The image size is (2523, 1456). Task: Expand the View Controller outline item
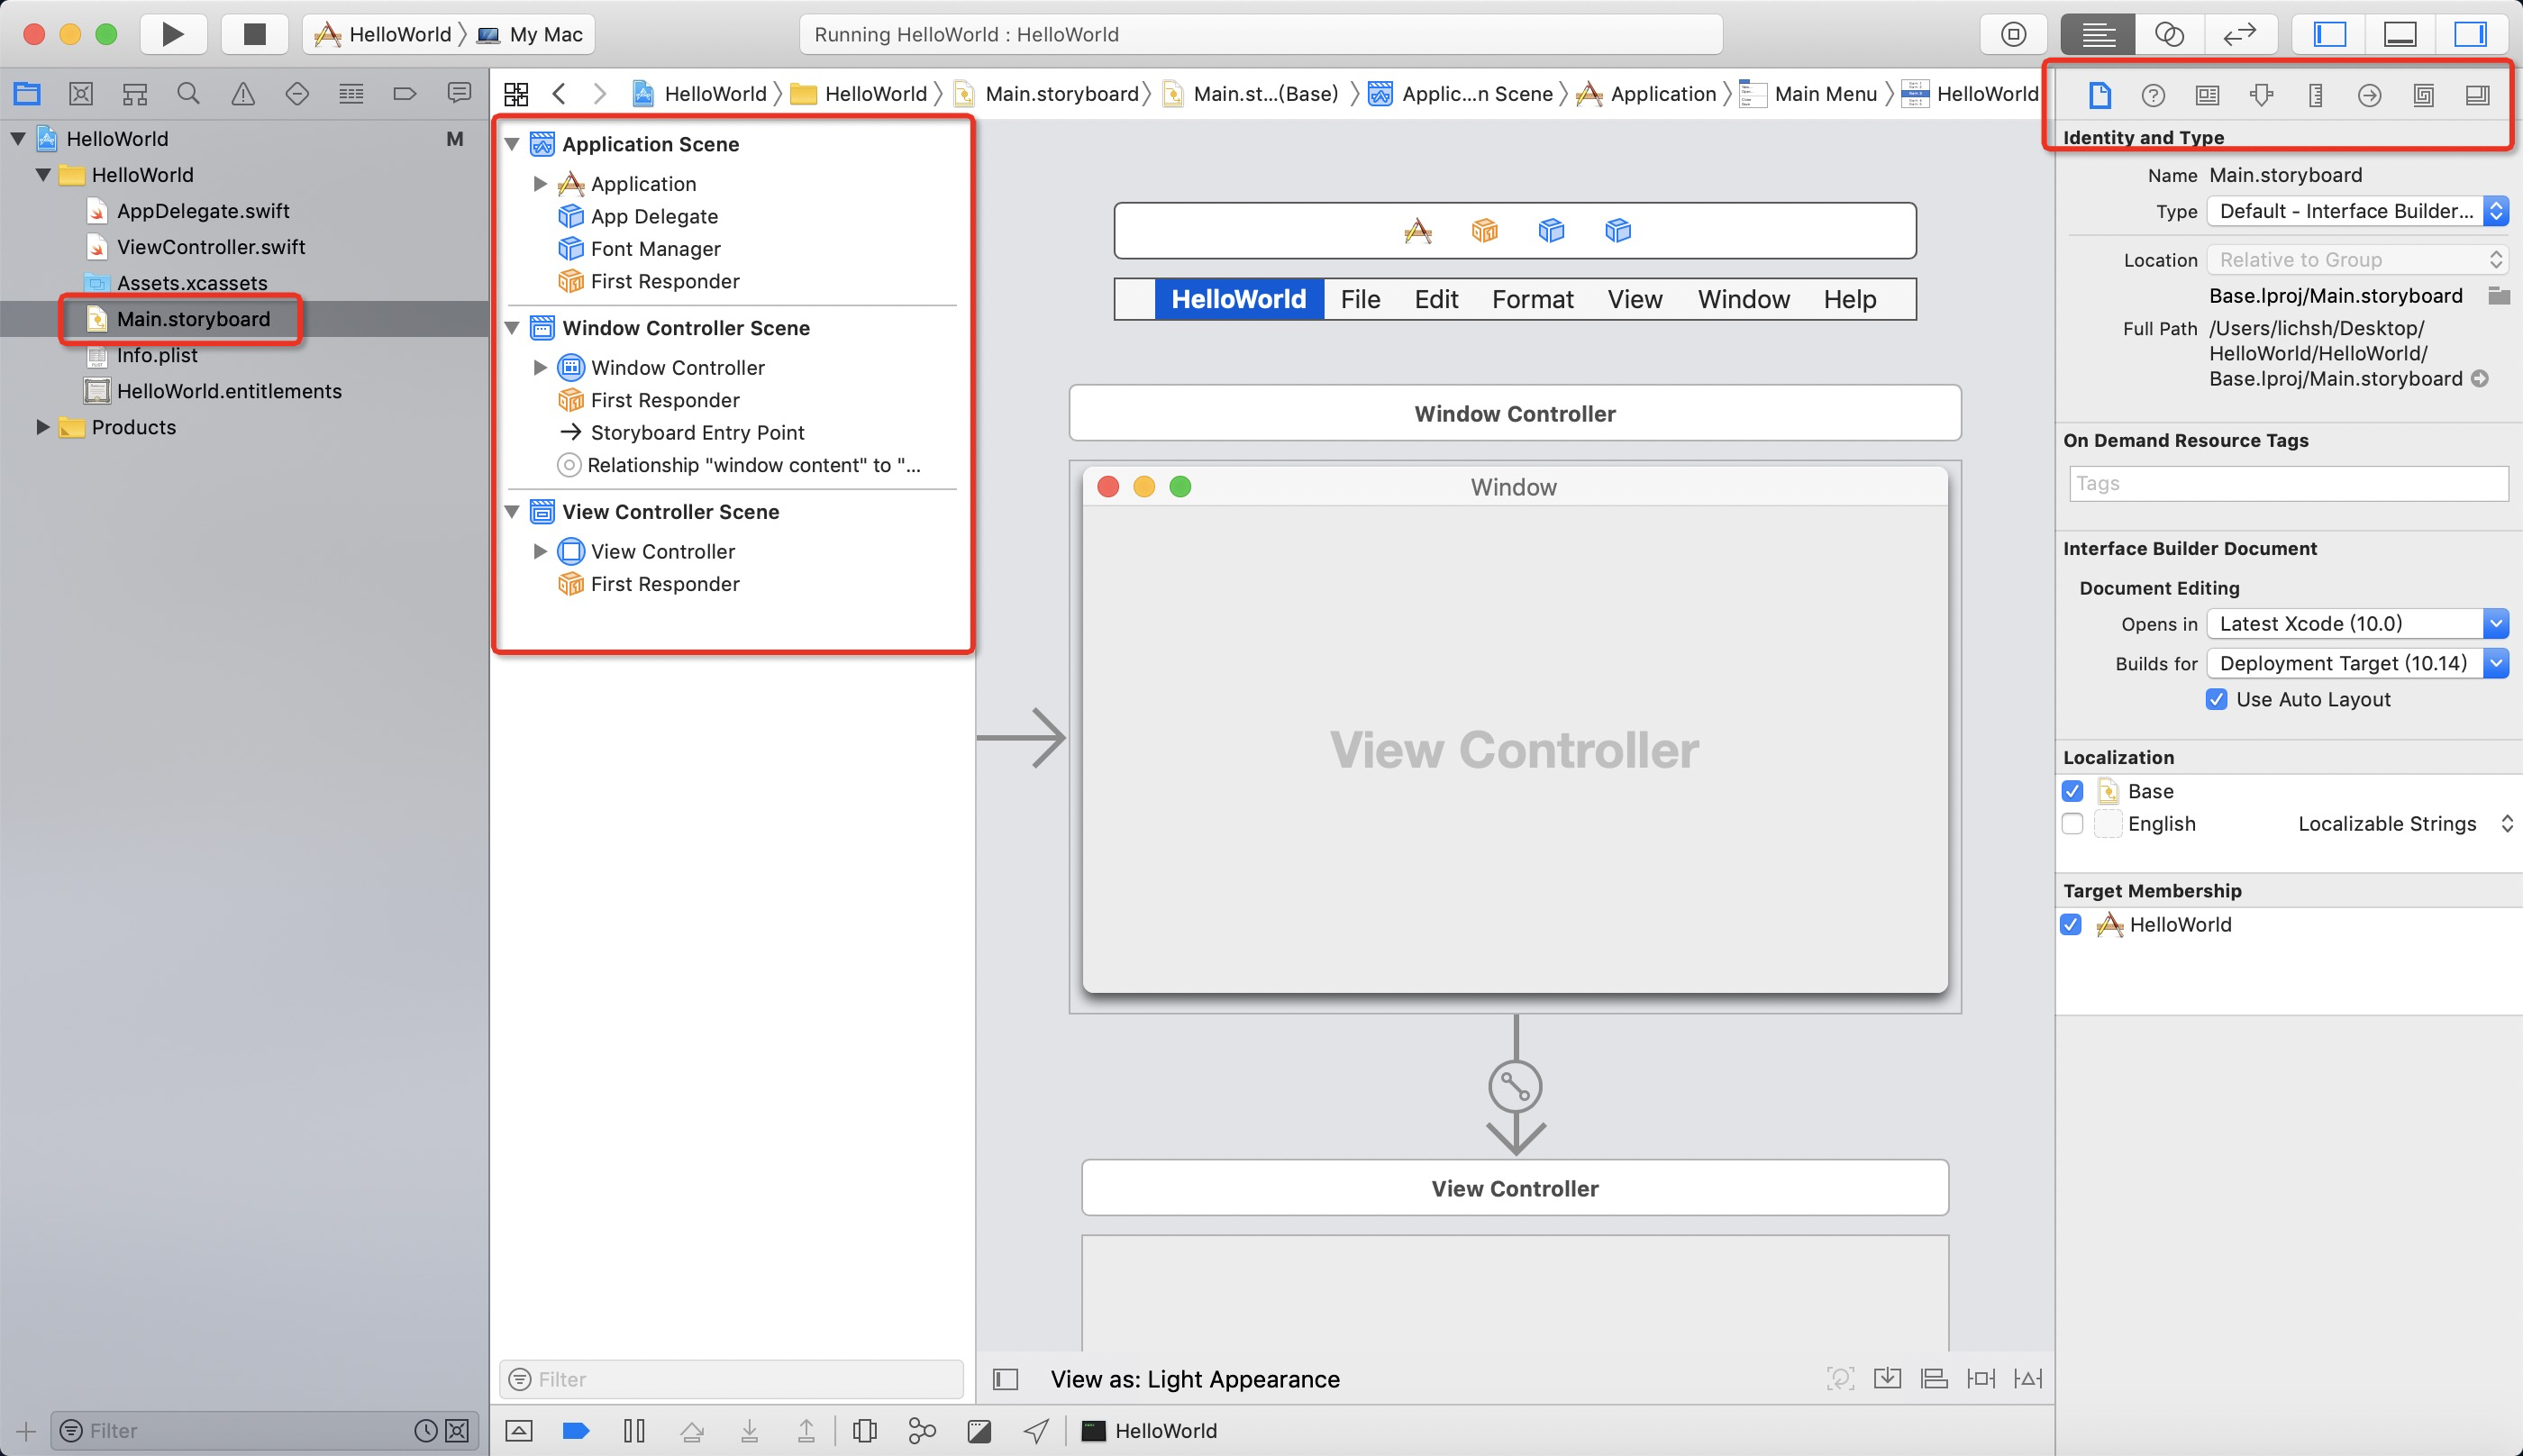(540, 552)
